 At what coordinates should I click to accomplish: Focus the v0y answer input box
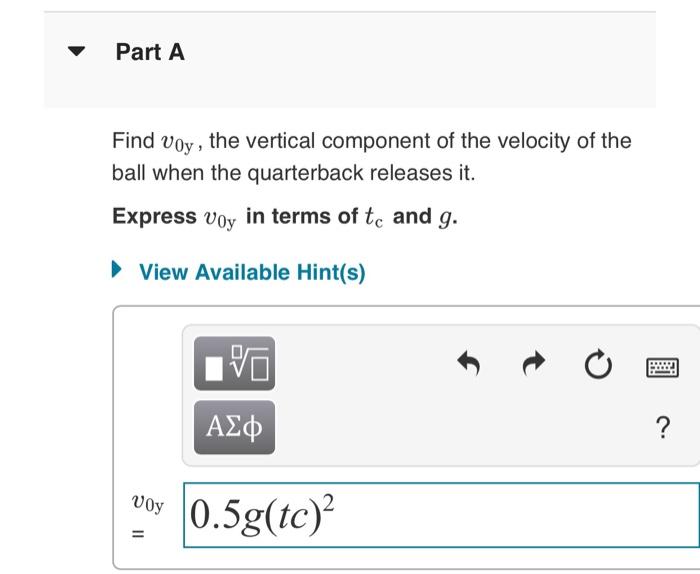[441, 515]
